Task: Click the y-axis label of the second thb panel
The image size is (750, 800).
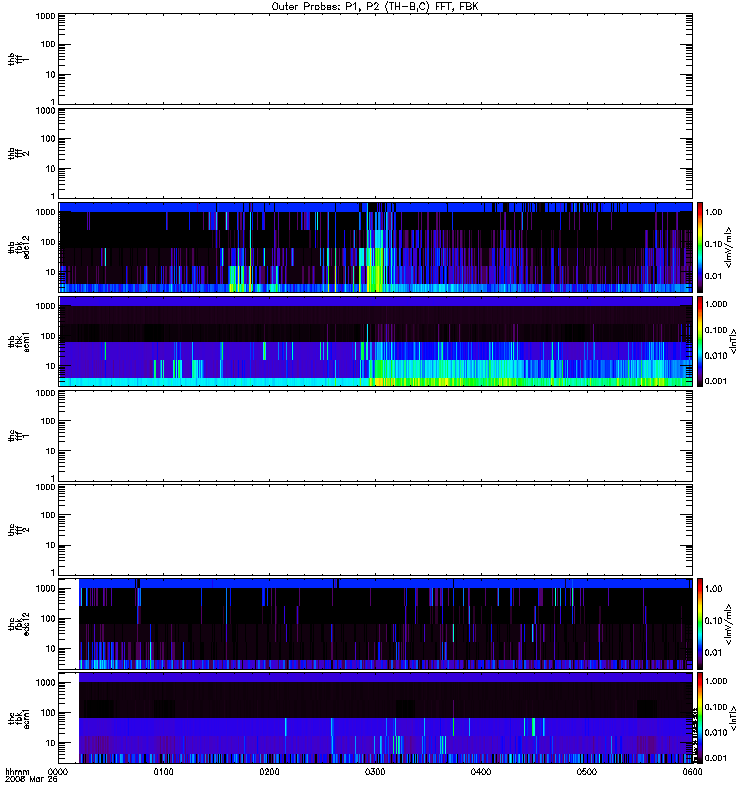Action: coord(19,153)
